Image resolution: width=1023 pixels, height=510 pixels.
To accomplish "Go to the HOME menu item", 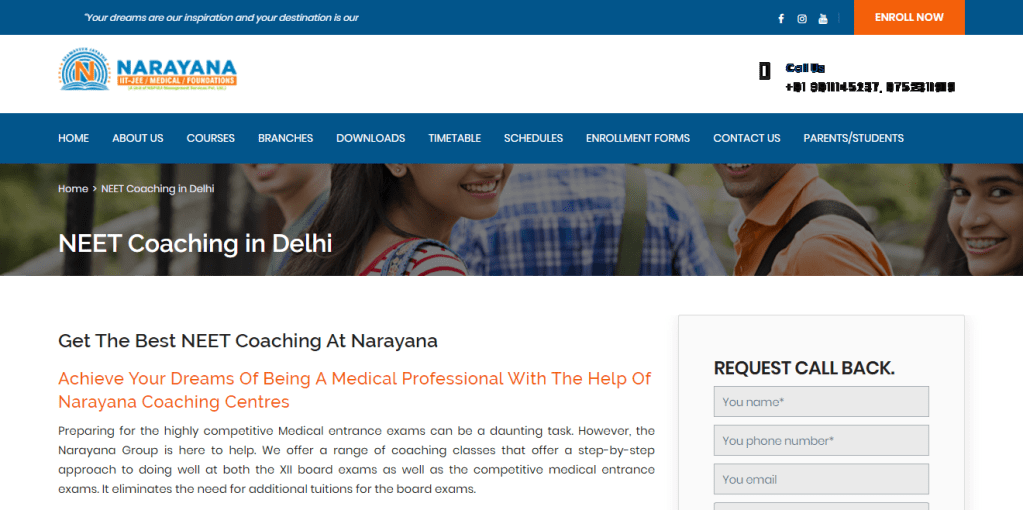I will click(74, 138).
